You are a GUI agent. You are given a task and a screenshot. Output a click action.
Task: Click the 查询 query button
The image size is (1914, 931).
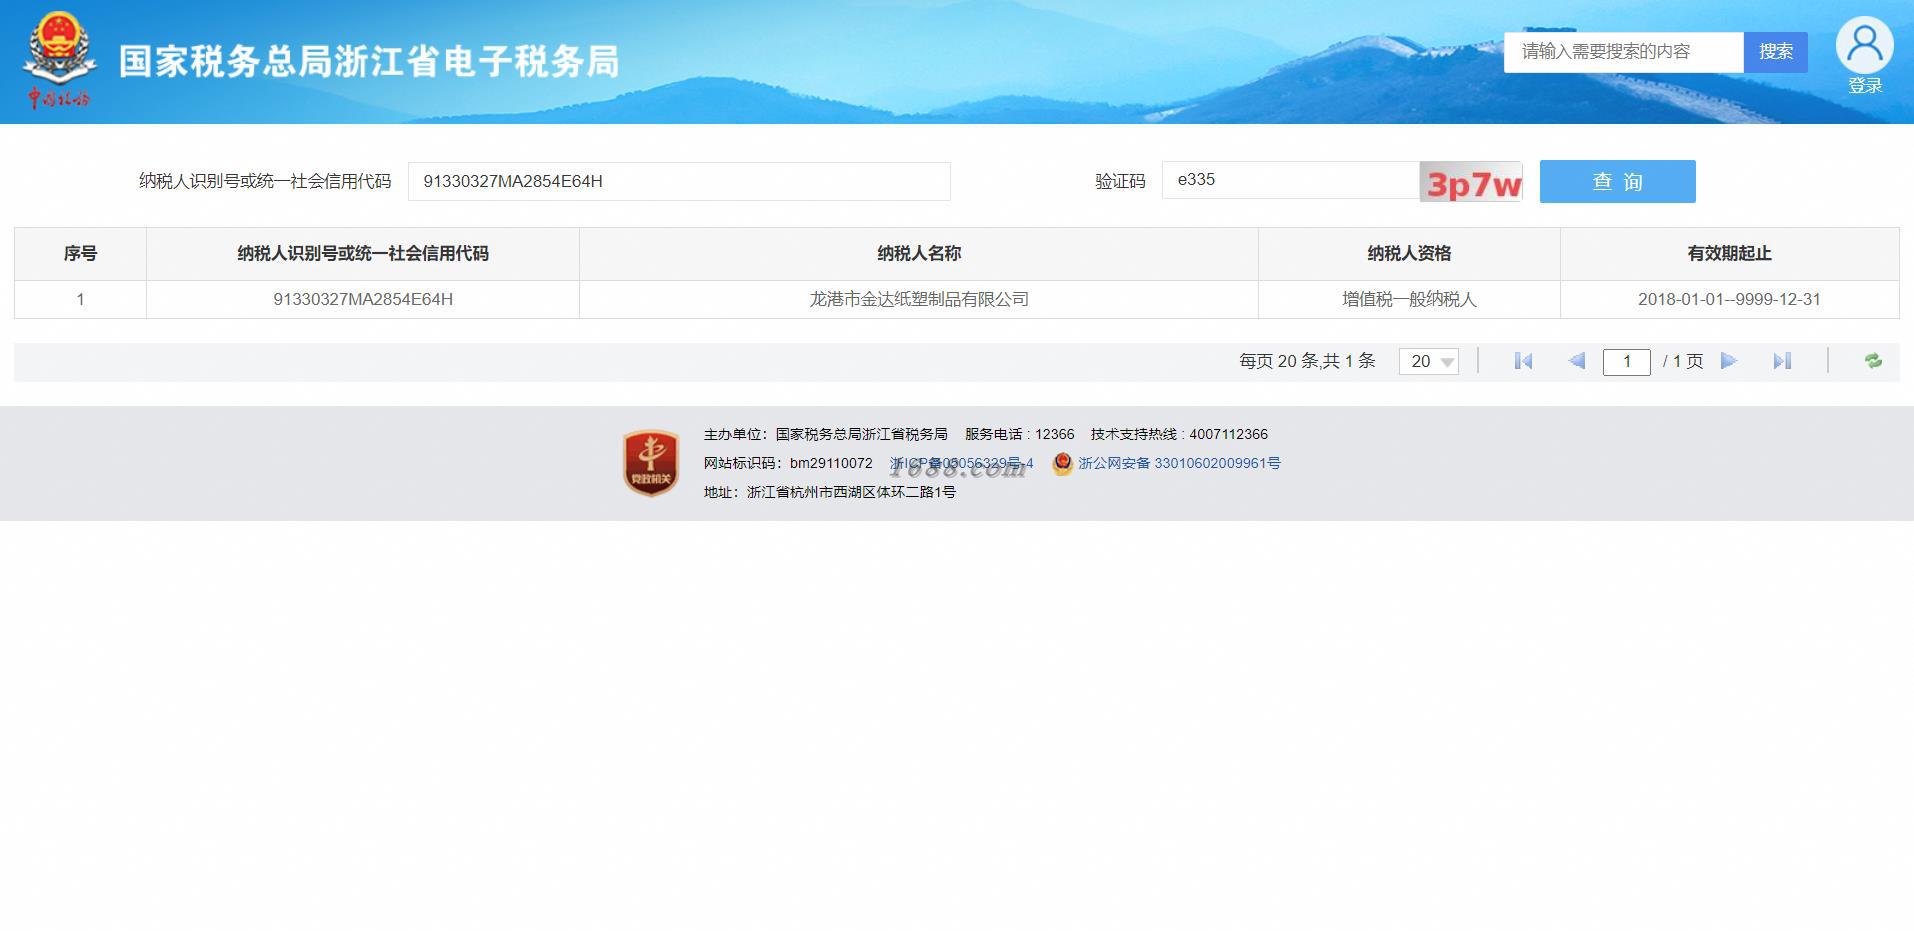pos(1617,181)
